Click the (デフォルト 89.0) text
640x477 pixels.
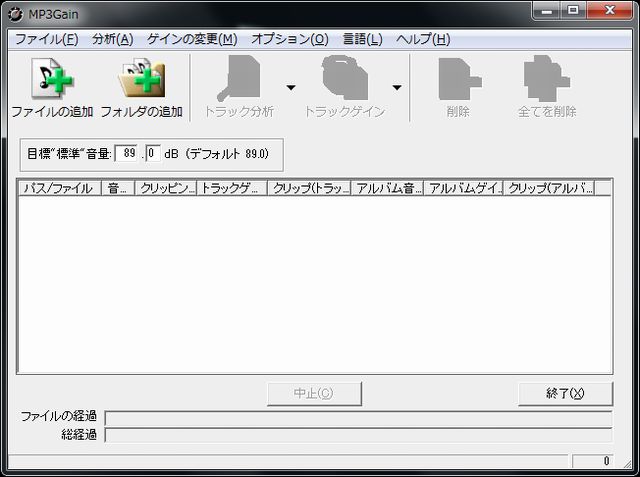tap(227, 154)
